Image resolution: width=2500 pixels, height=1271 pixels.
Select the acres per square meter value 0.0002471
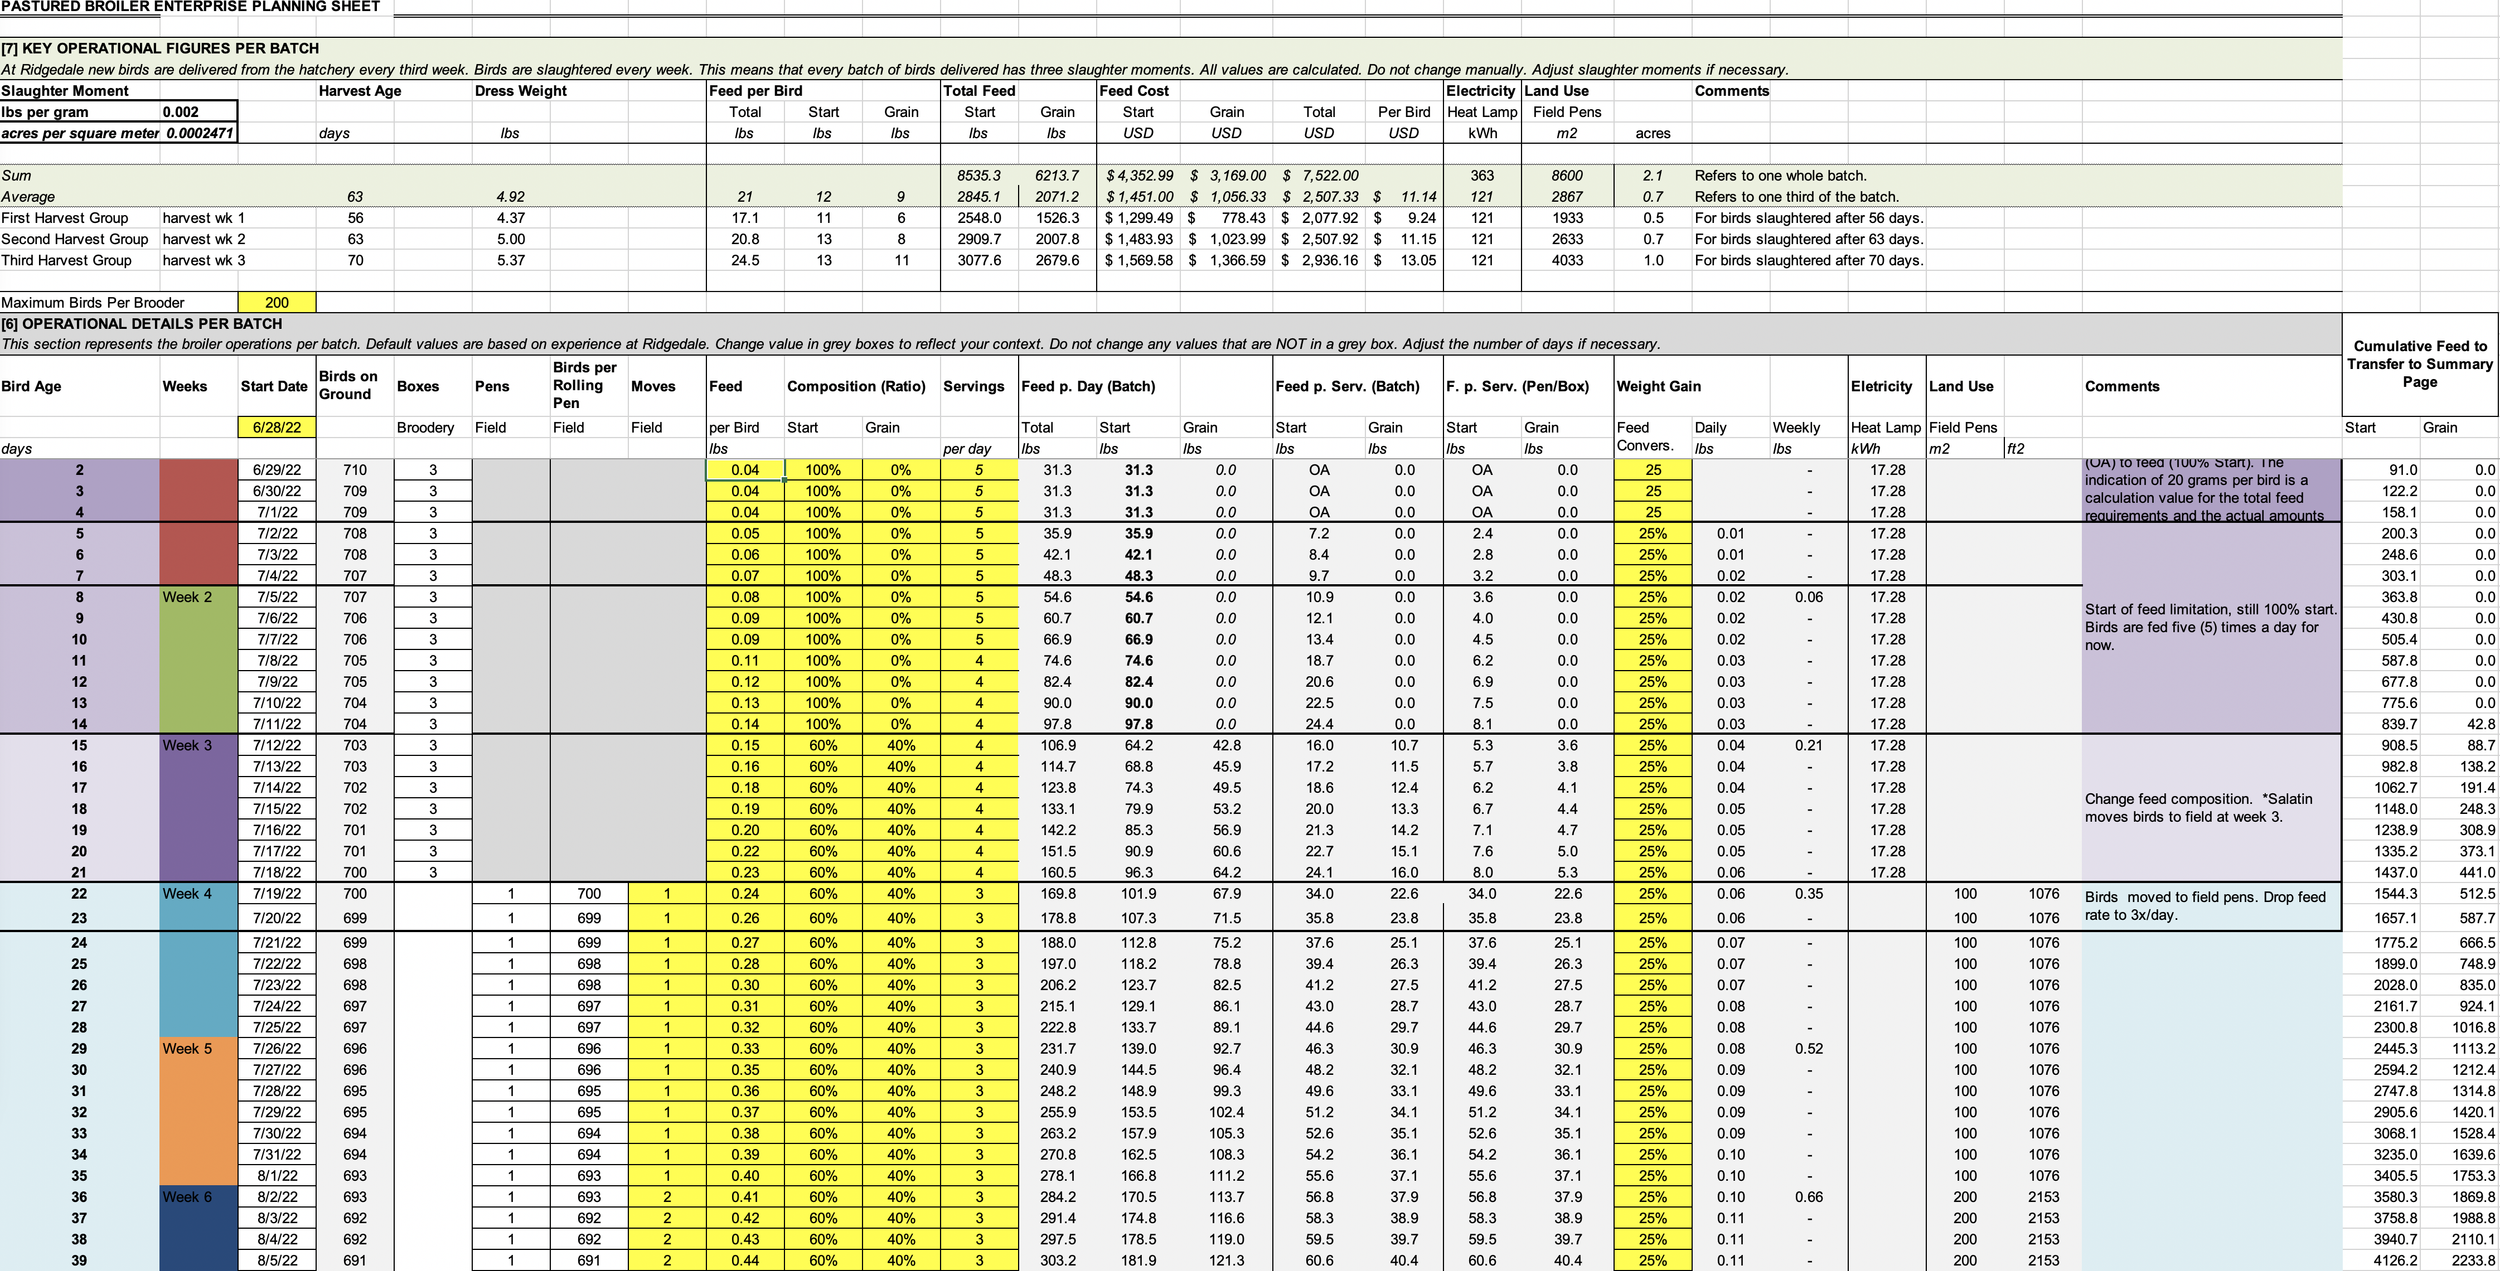199,133
